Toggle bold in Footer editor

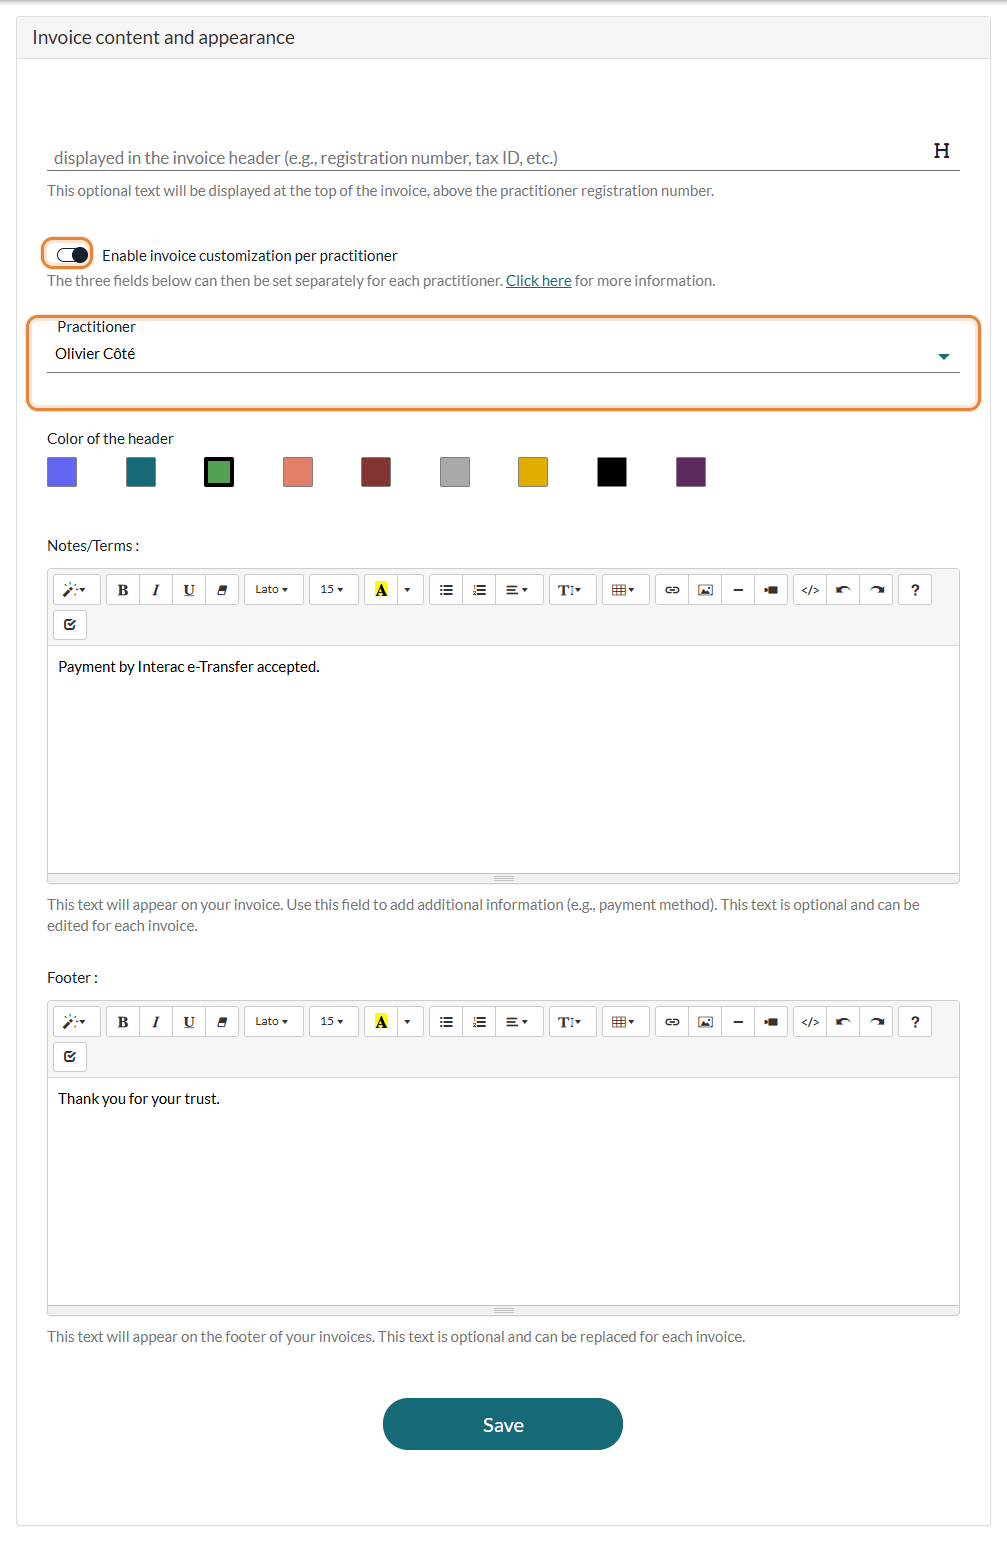point(123,1022)
